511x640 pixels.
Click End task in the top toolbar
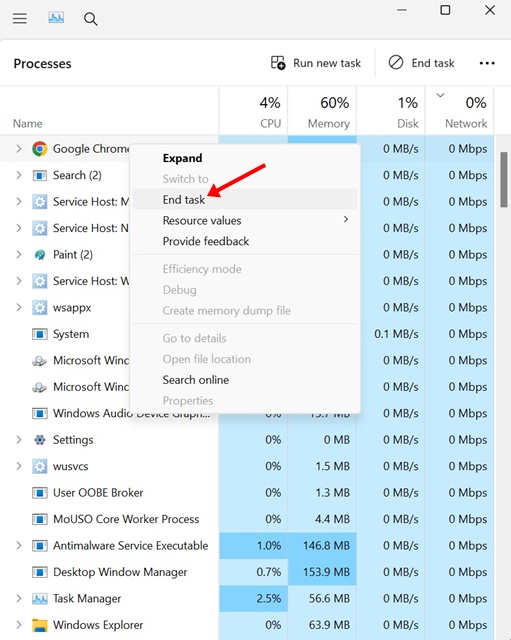tap(421, 63)
